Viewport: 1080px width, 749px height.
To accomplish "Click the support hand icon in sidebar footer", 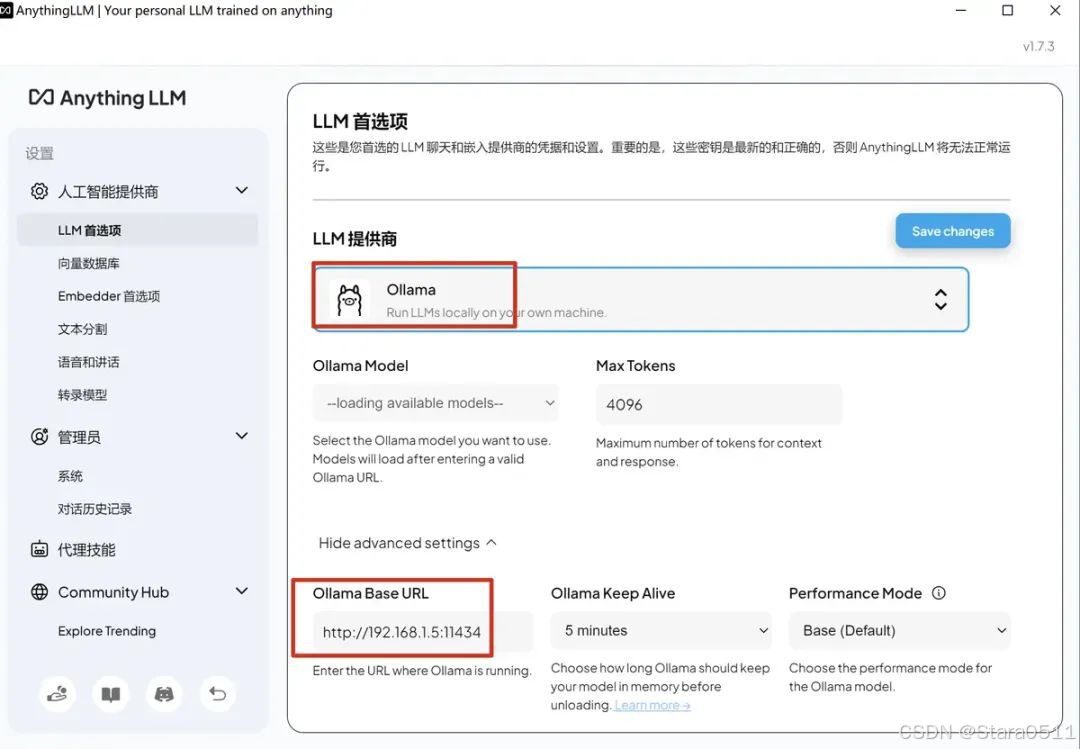I will tap(57, 694).
